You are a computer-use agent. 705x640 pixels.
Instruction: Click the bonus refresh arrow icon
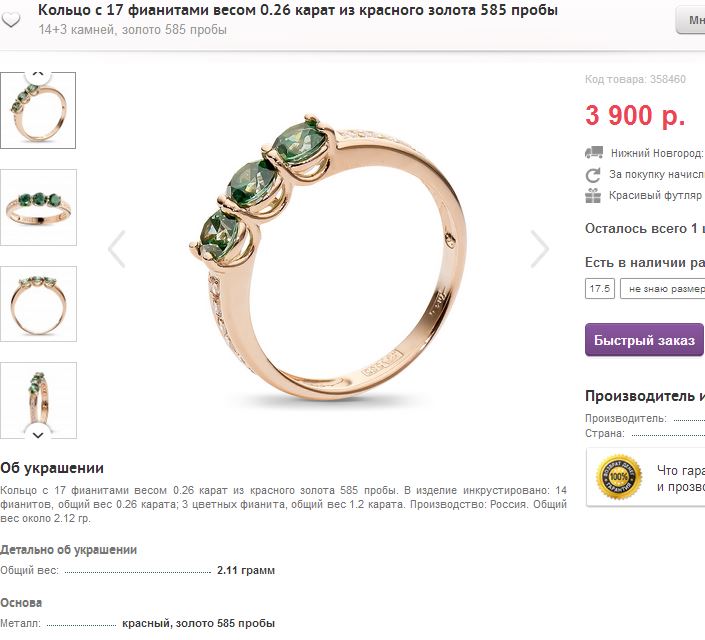[x=593, y=175]
